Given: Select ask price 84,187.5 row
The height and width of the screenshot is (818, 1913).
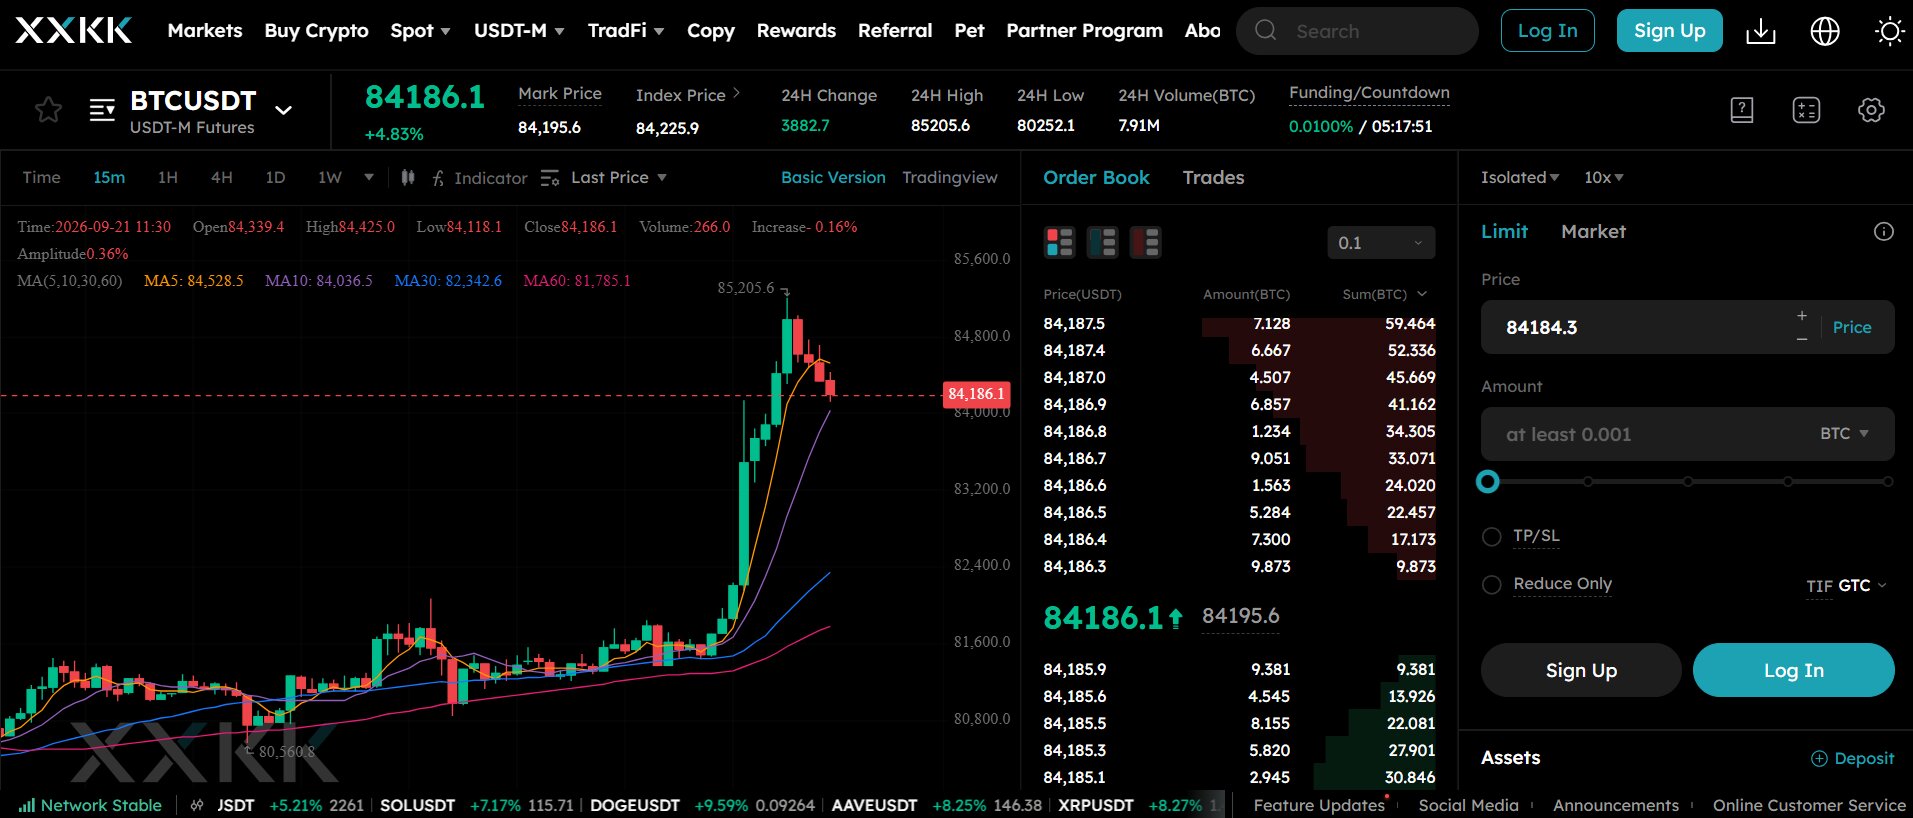Looking at the screenshot, I should pyautogui.click(x=1239, y=323).
